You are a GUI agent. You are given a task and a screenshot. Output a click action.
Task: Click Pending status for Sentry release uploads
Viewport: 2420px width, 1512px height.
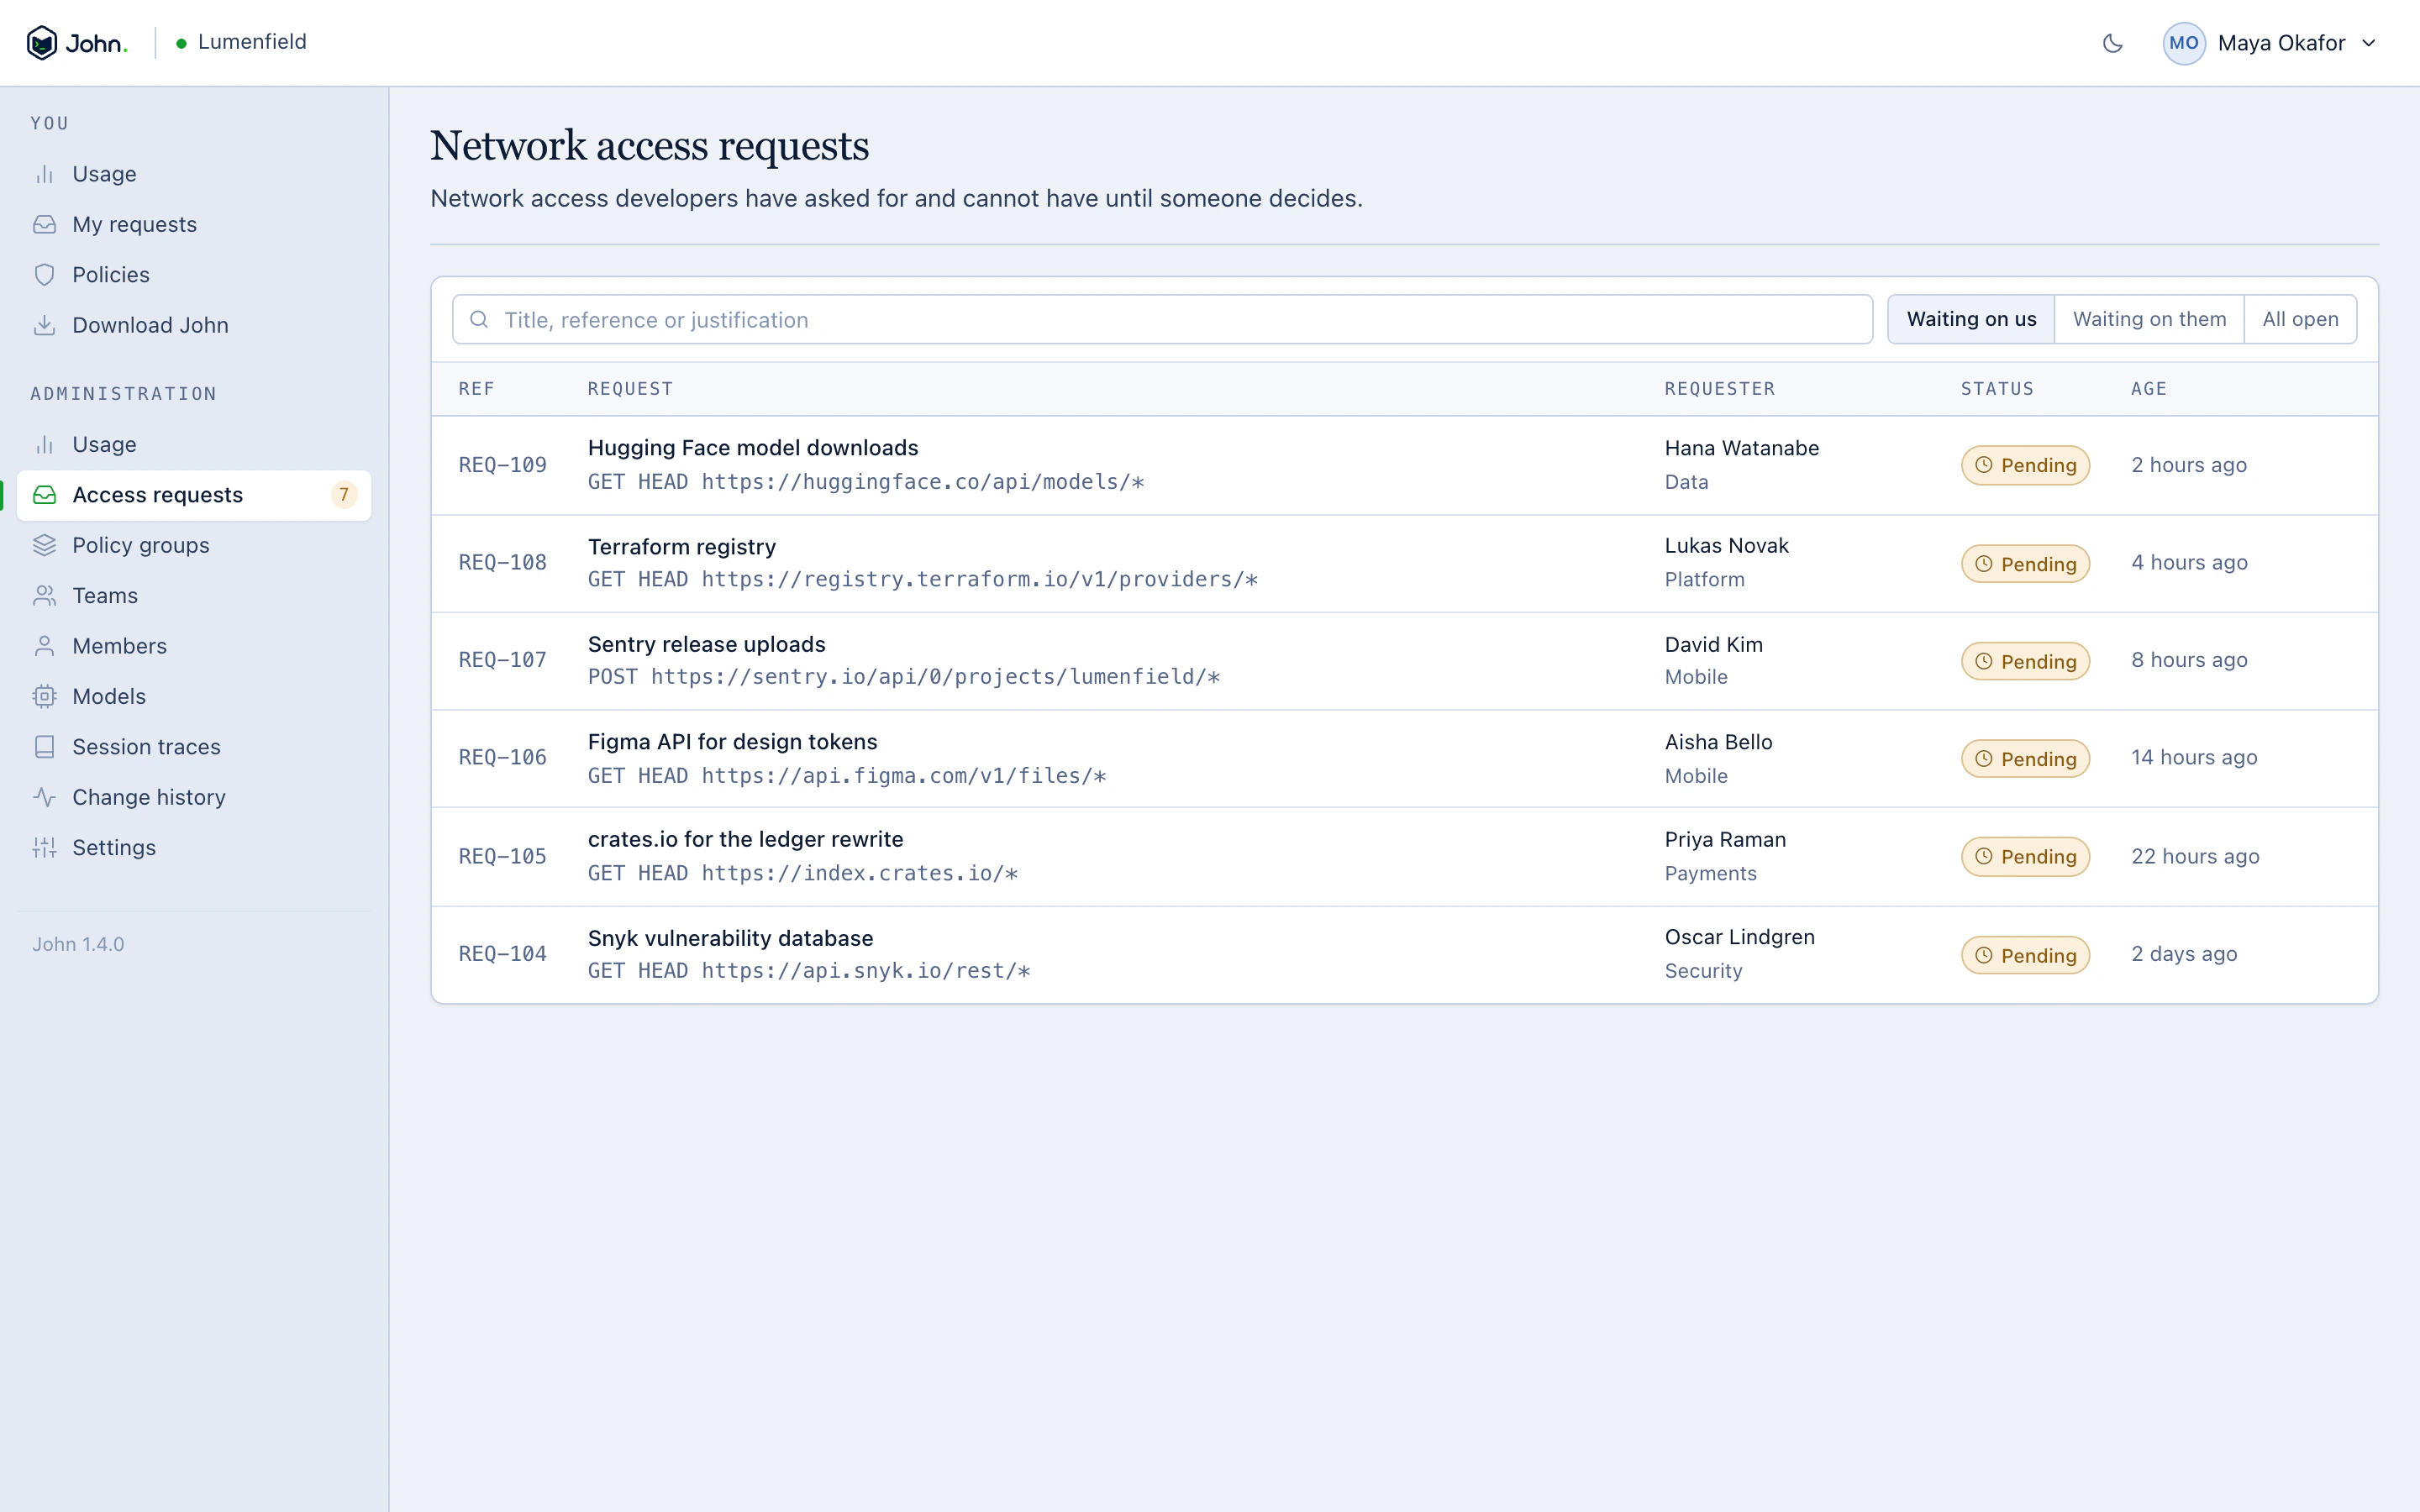pos(2025,661)
